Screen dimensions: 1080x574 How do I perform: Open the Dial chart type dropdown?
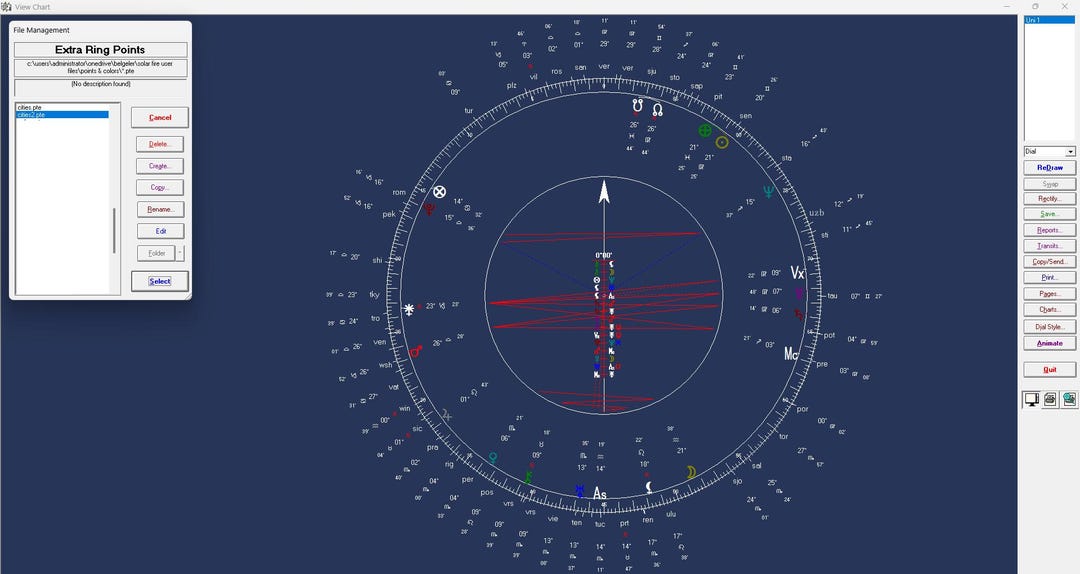pos(1070,152)
